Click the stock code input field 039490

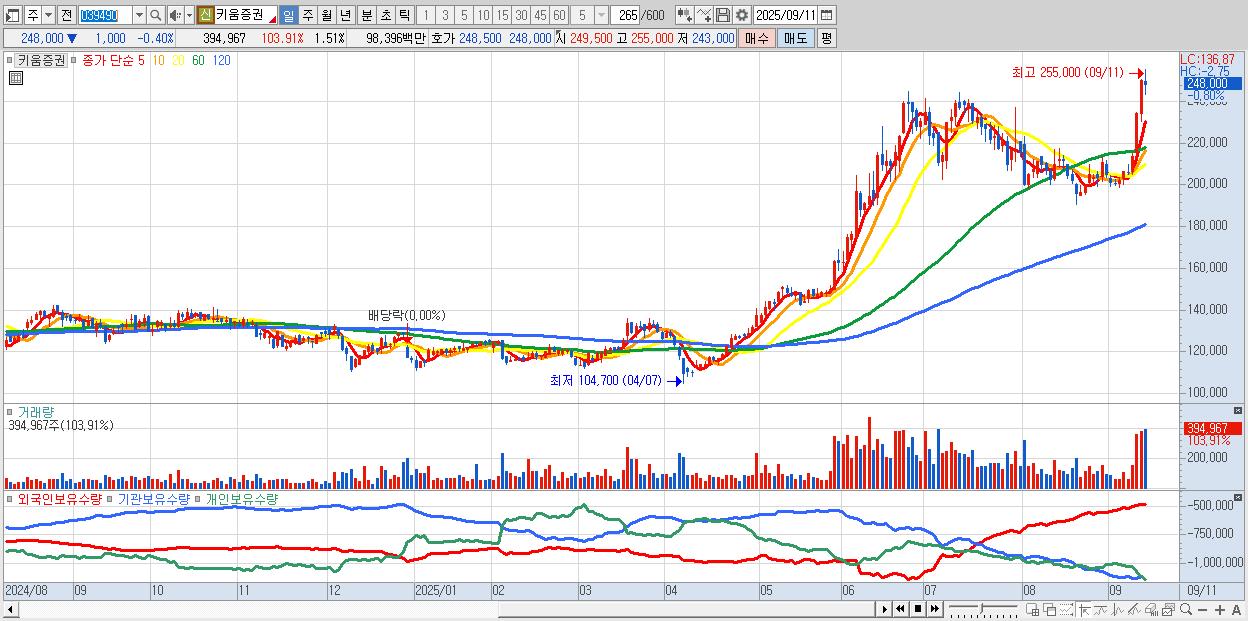[x=105, y=15]
